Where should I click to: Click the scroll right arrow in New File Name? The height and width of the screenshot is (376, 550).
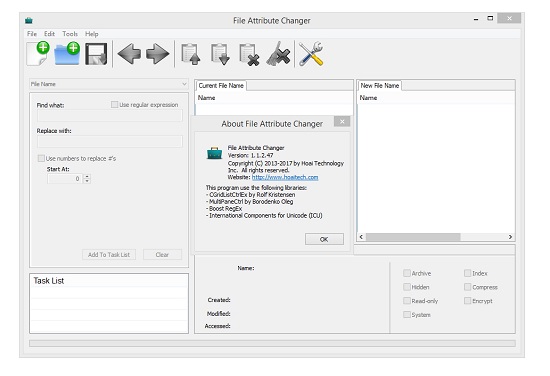coord(510,237)
